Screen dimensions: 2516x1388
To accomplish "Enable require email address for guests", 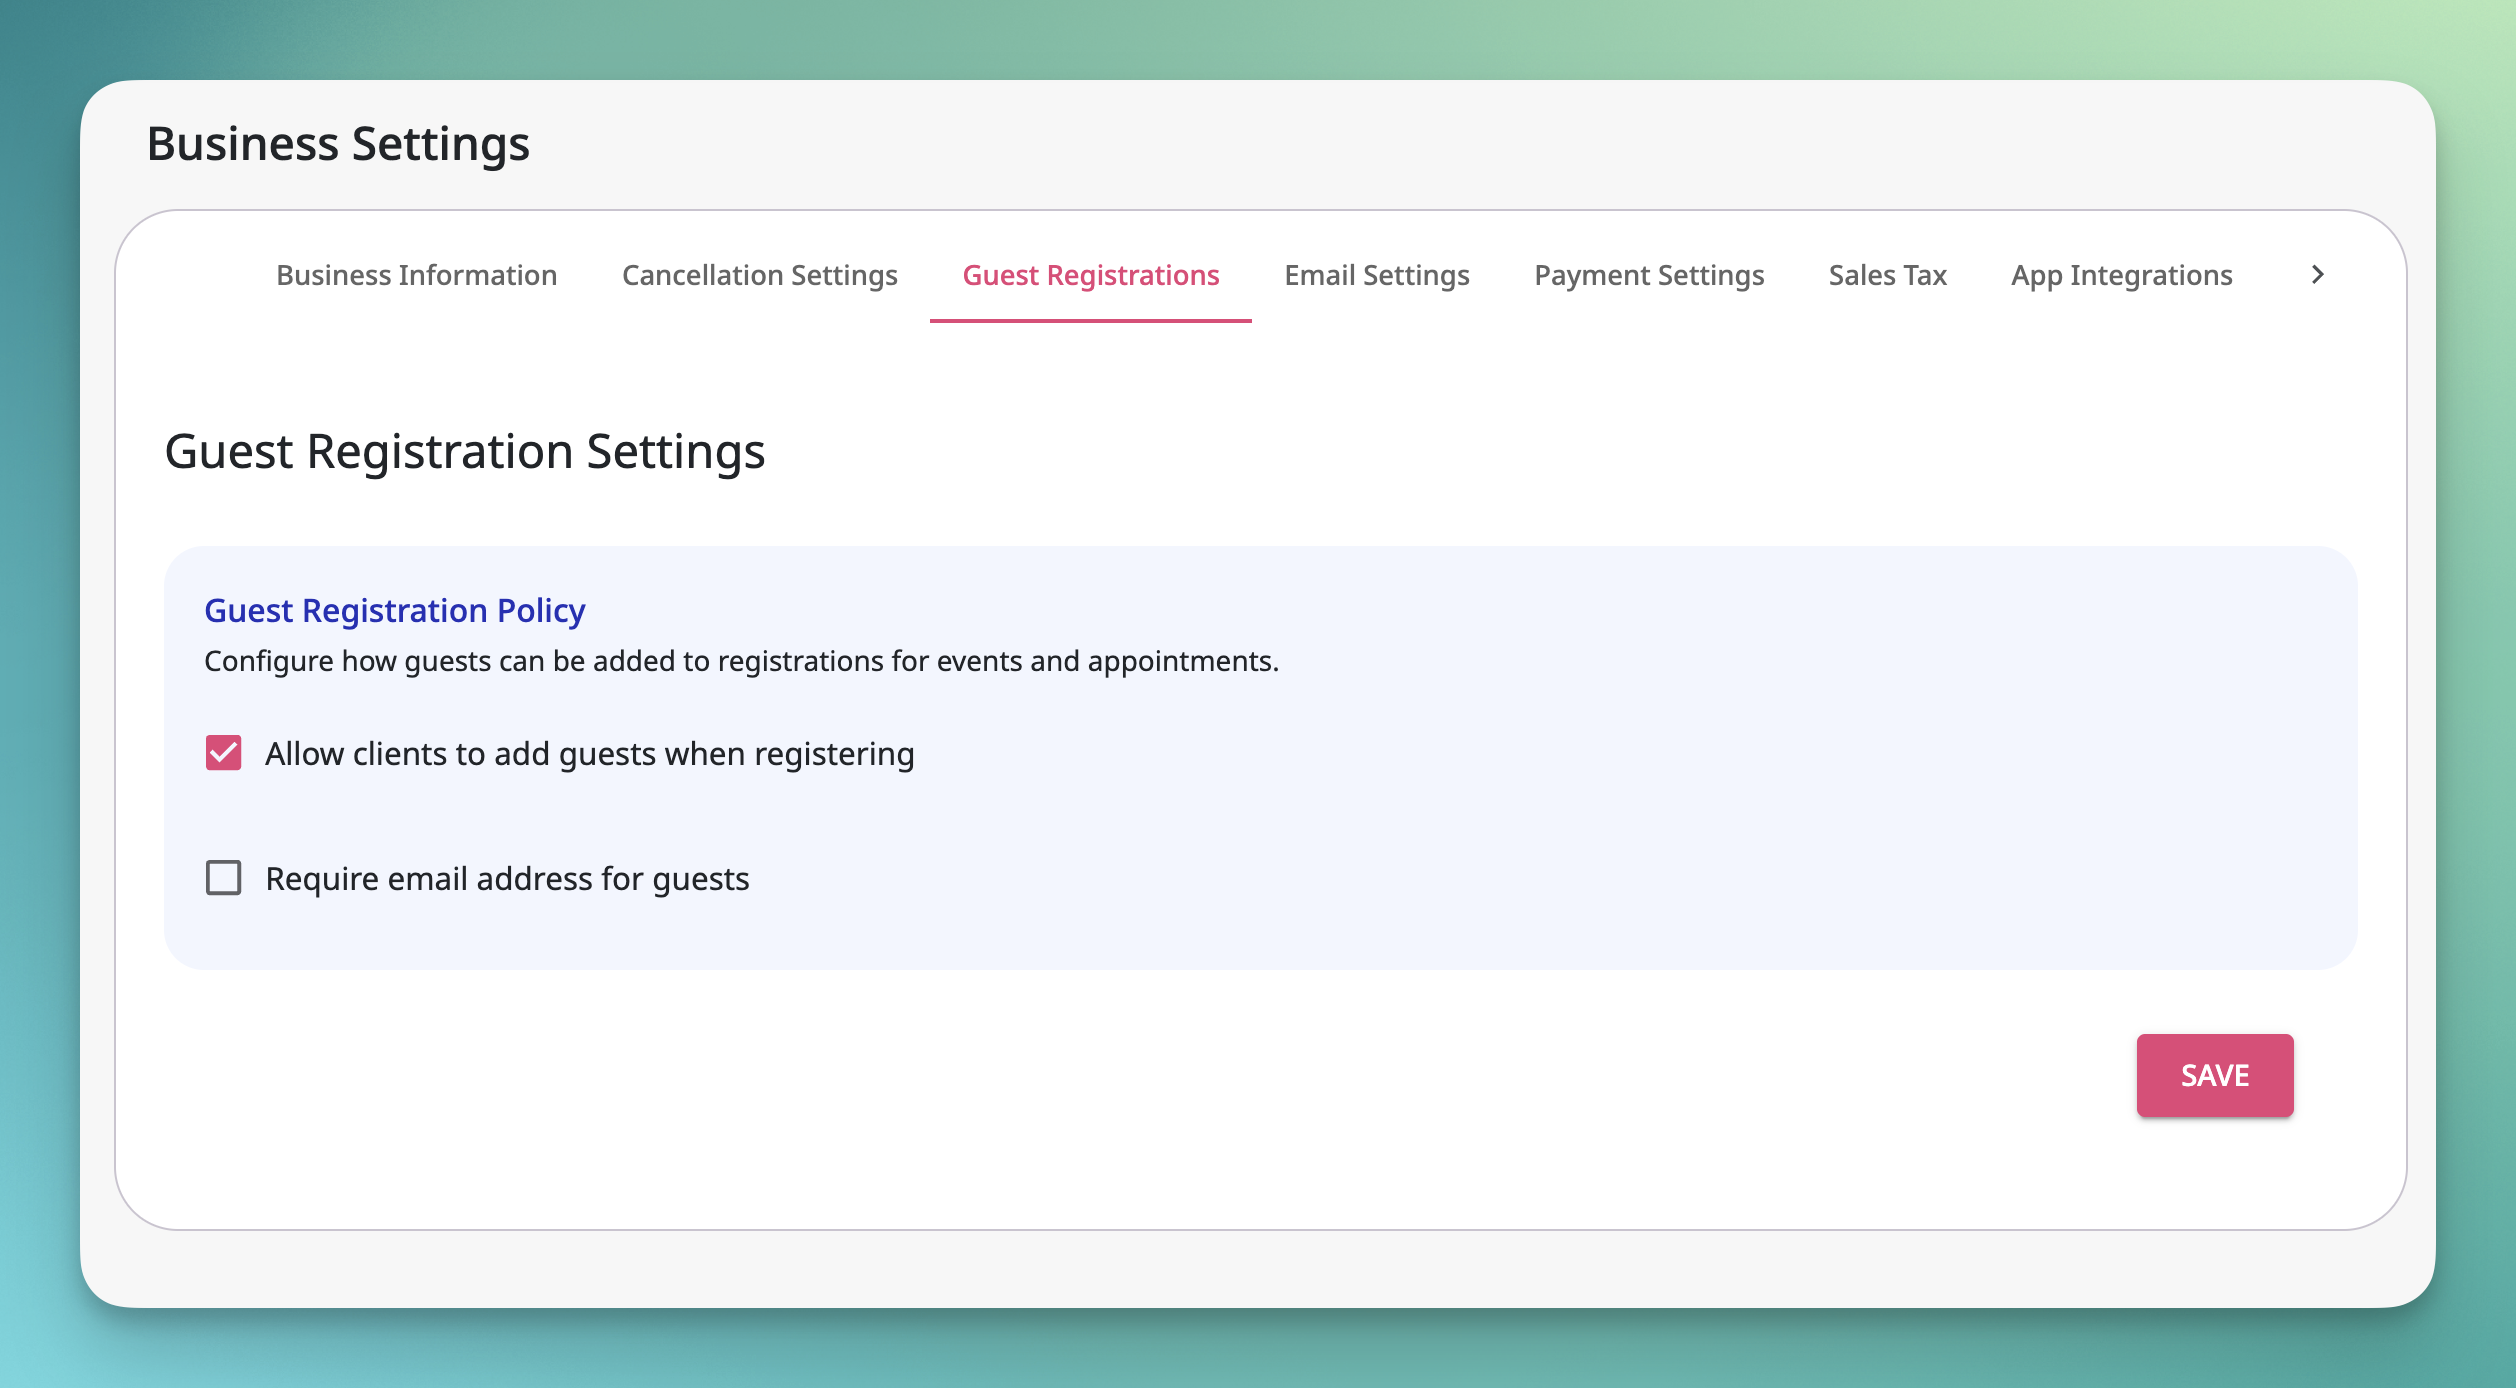I will tap(223, 877).
